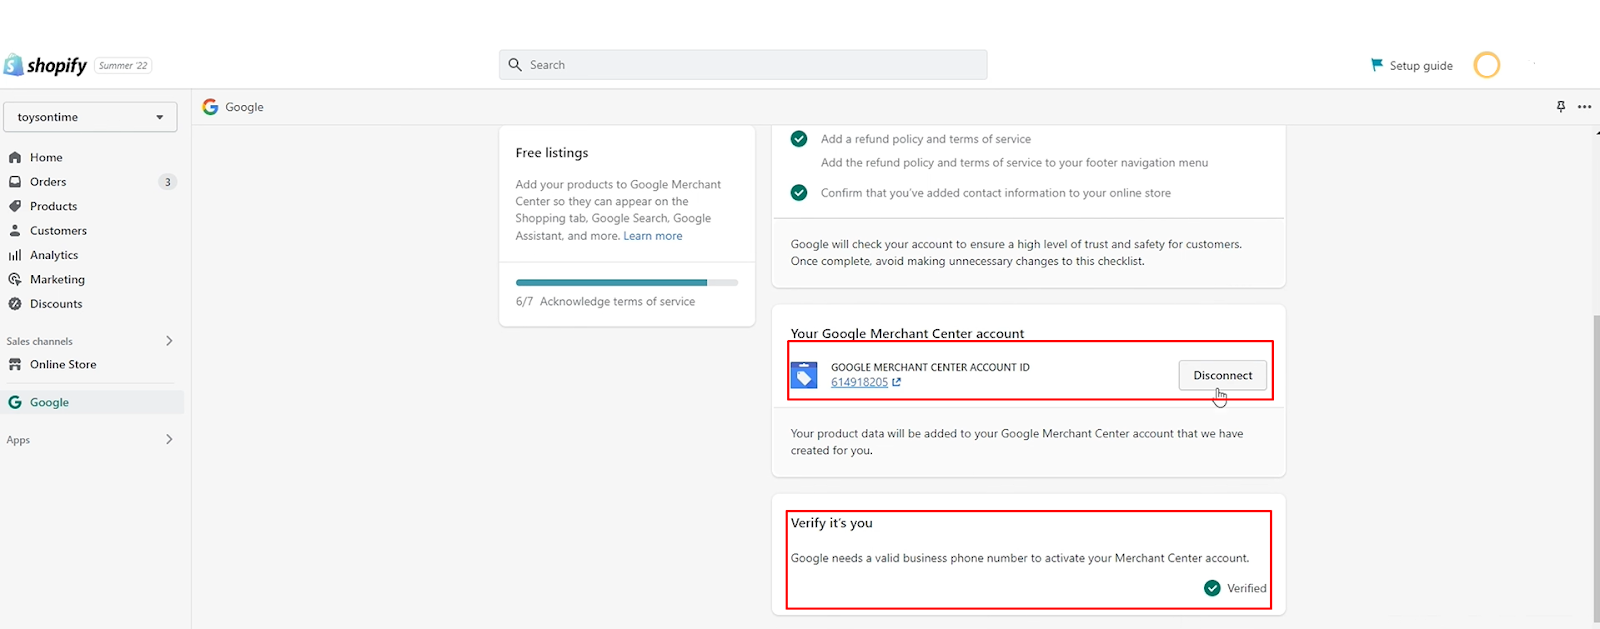Click 'Your Google Merchant Center account' heading
The image size is (1600, 629).
(907, 334)
